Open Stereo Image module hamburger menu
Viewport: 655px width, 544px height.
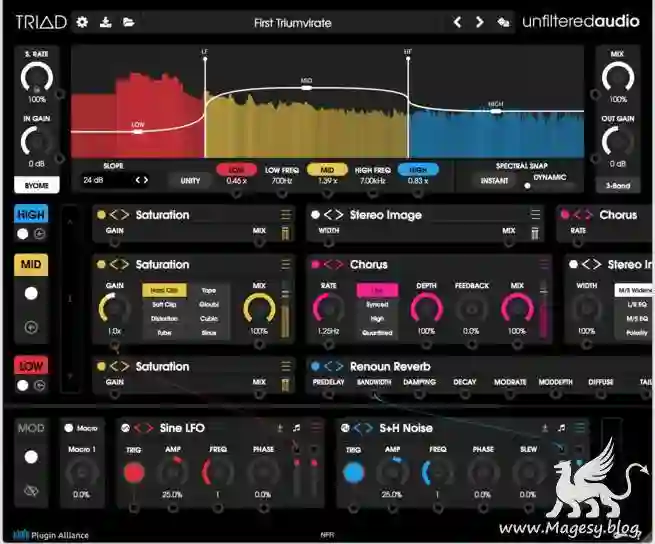535,214
